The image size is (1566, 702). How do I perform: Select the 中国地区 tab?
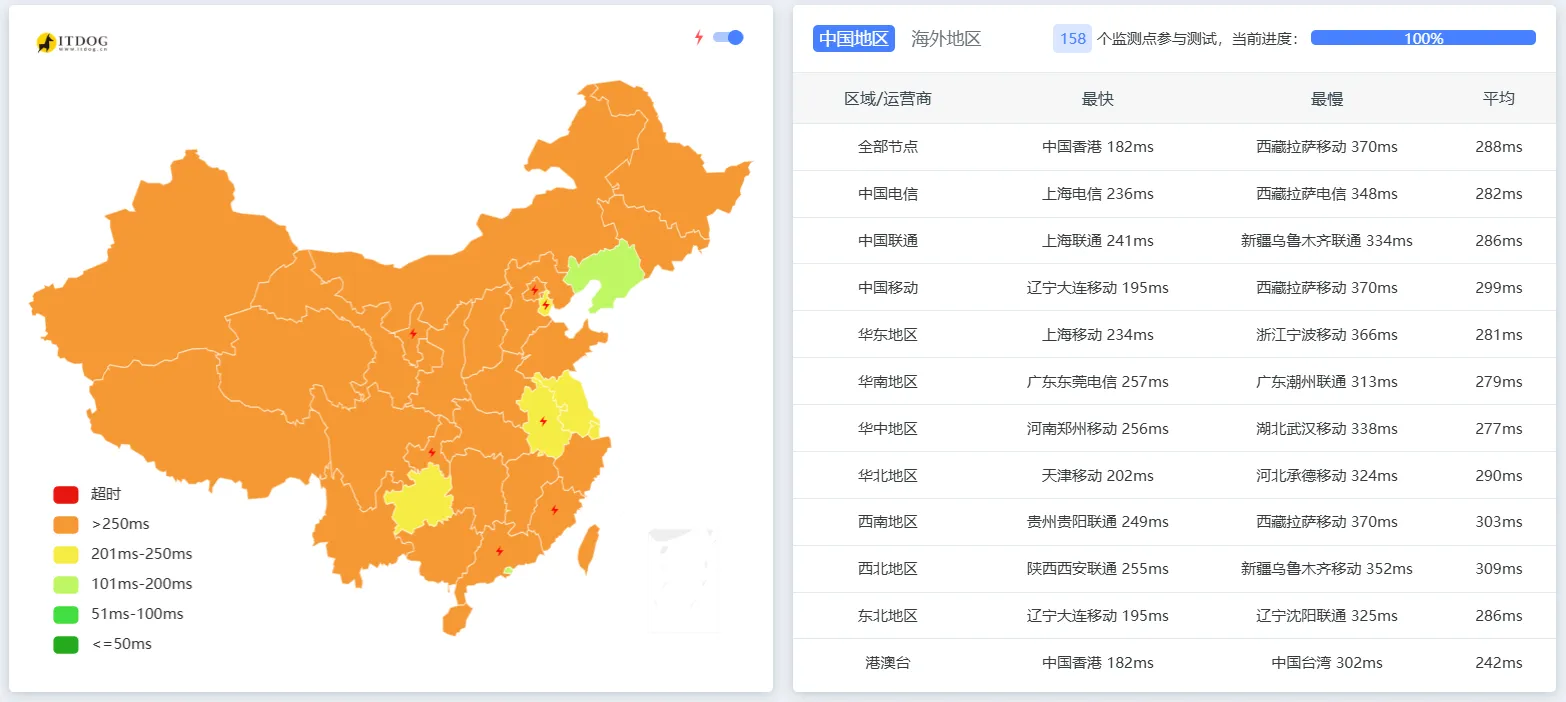pyautogui.click(x=853, y=38)
